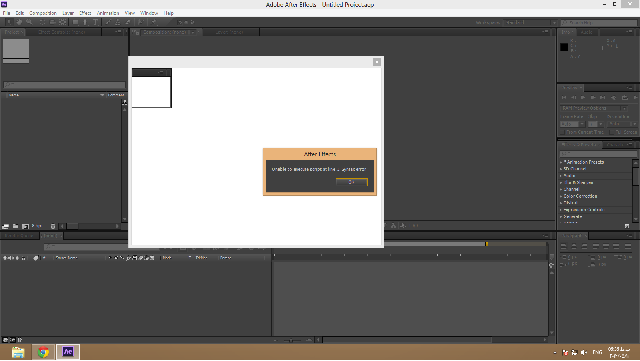Select the Zoom magnifier tool

pos(29,22)
